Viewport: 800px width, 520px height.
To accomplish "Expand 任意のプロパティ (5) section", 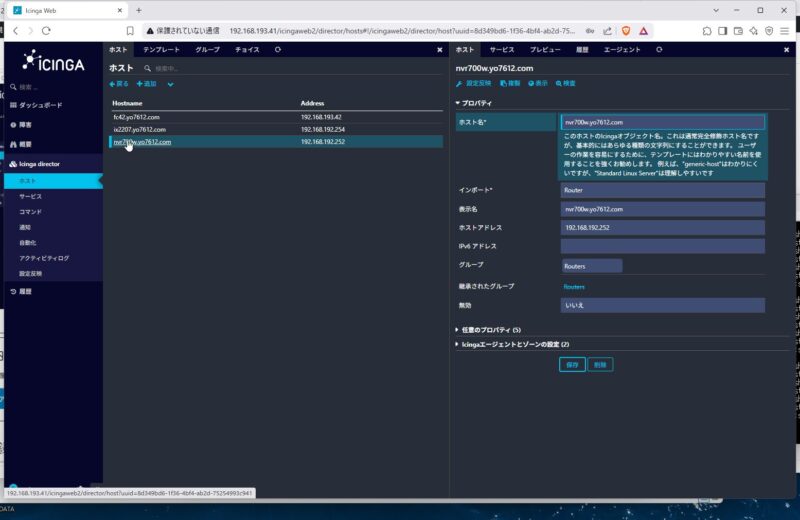I will coord(488,330).
